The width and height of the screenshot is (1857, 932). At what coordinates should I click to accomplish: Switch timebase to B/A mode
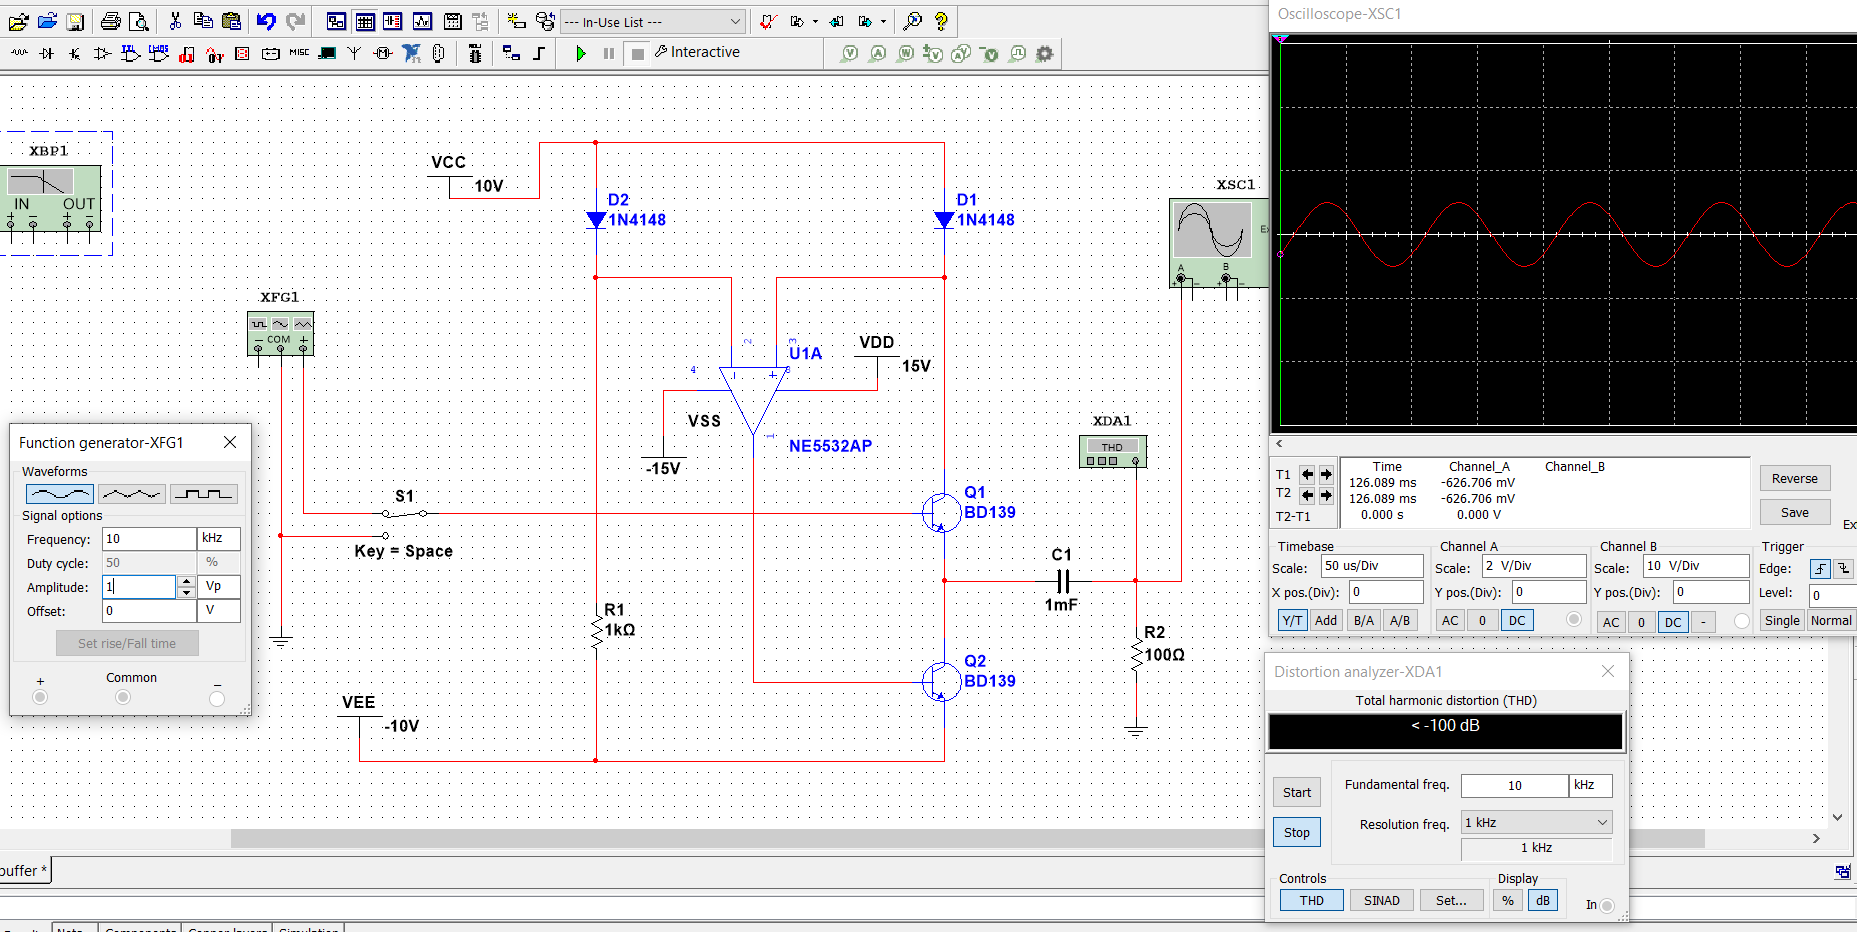tap(1363, 620)
